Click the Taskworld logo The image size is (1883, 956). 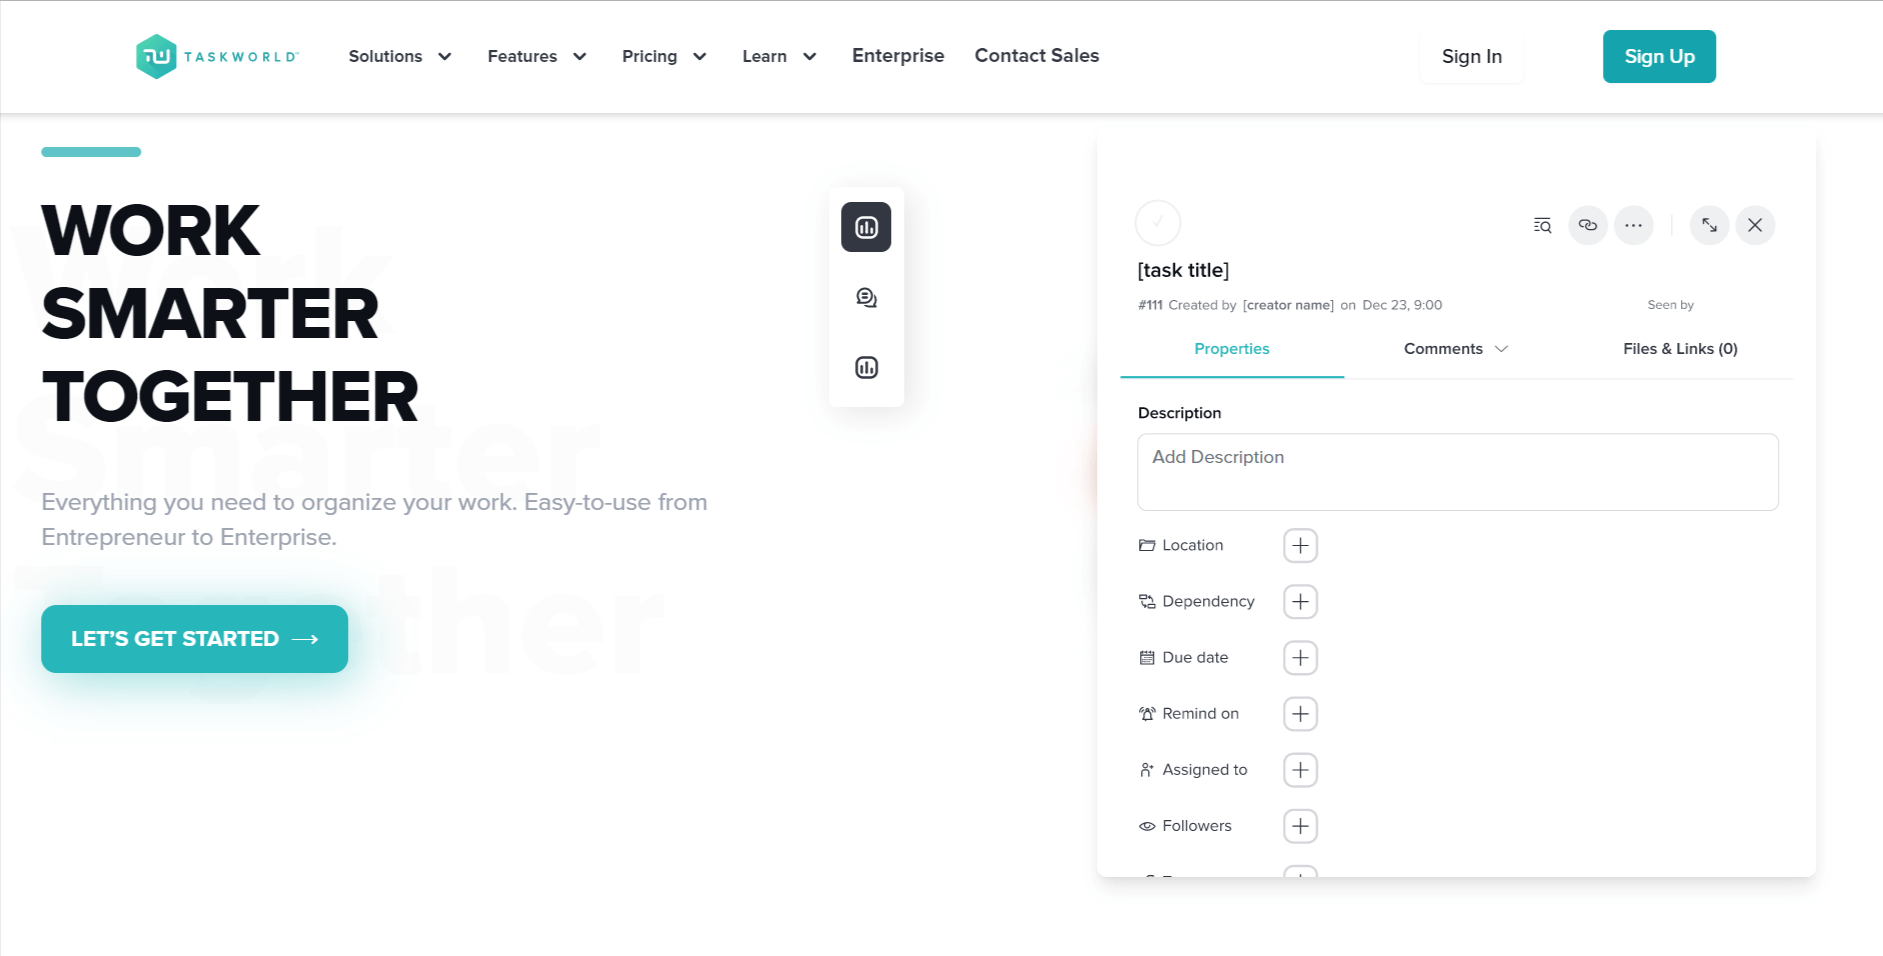click(216, 56)
